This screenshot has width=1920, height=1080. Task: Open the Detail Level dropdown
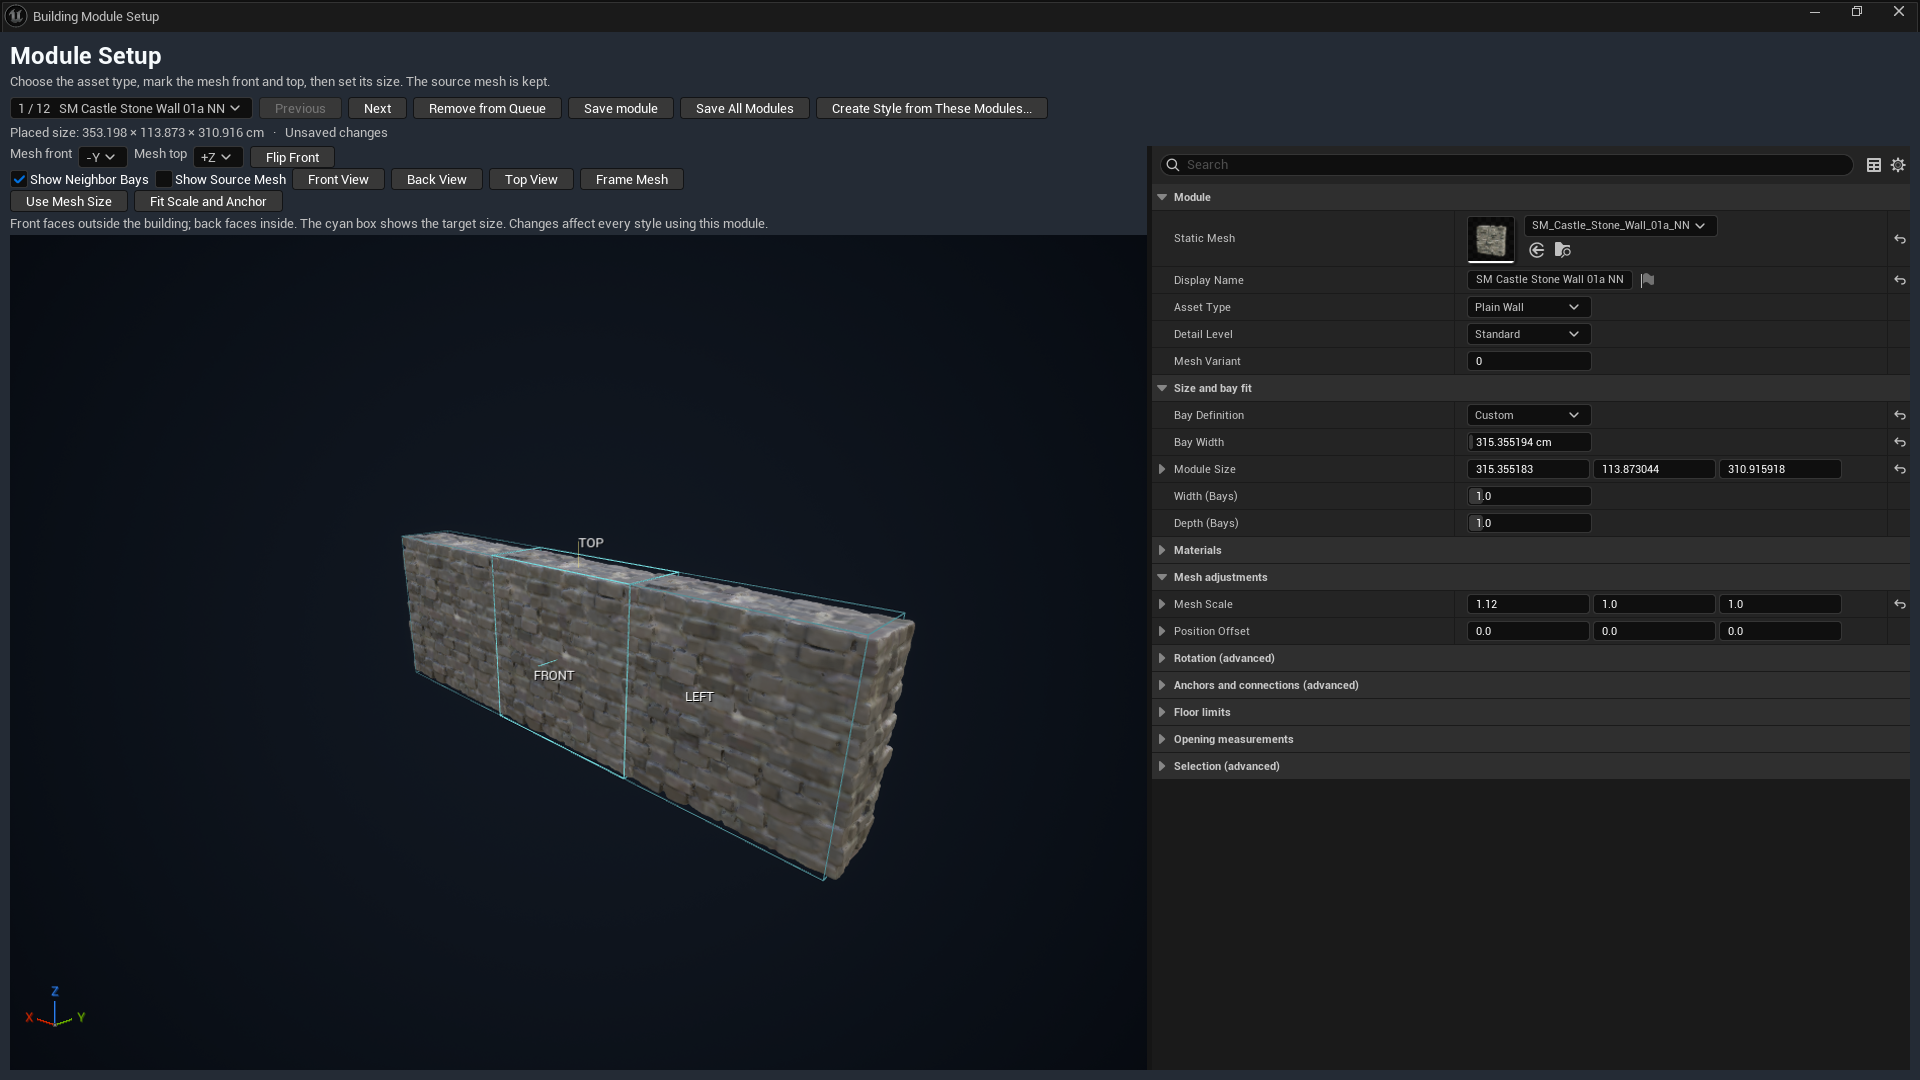point(1528,334)
